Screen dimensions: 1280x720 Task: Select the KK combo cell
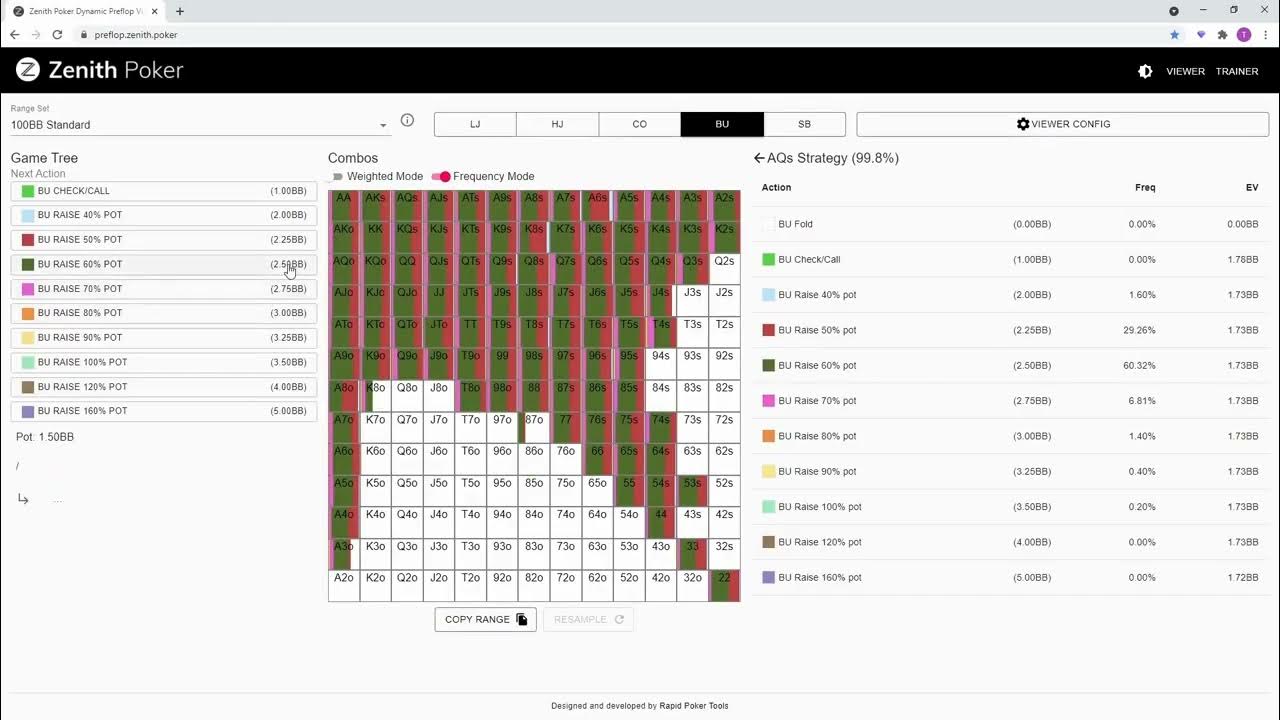(375, 238)
